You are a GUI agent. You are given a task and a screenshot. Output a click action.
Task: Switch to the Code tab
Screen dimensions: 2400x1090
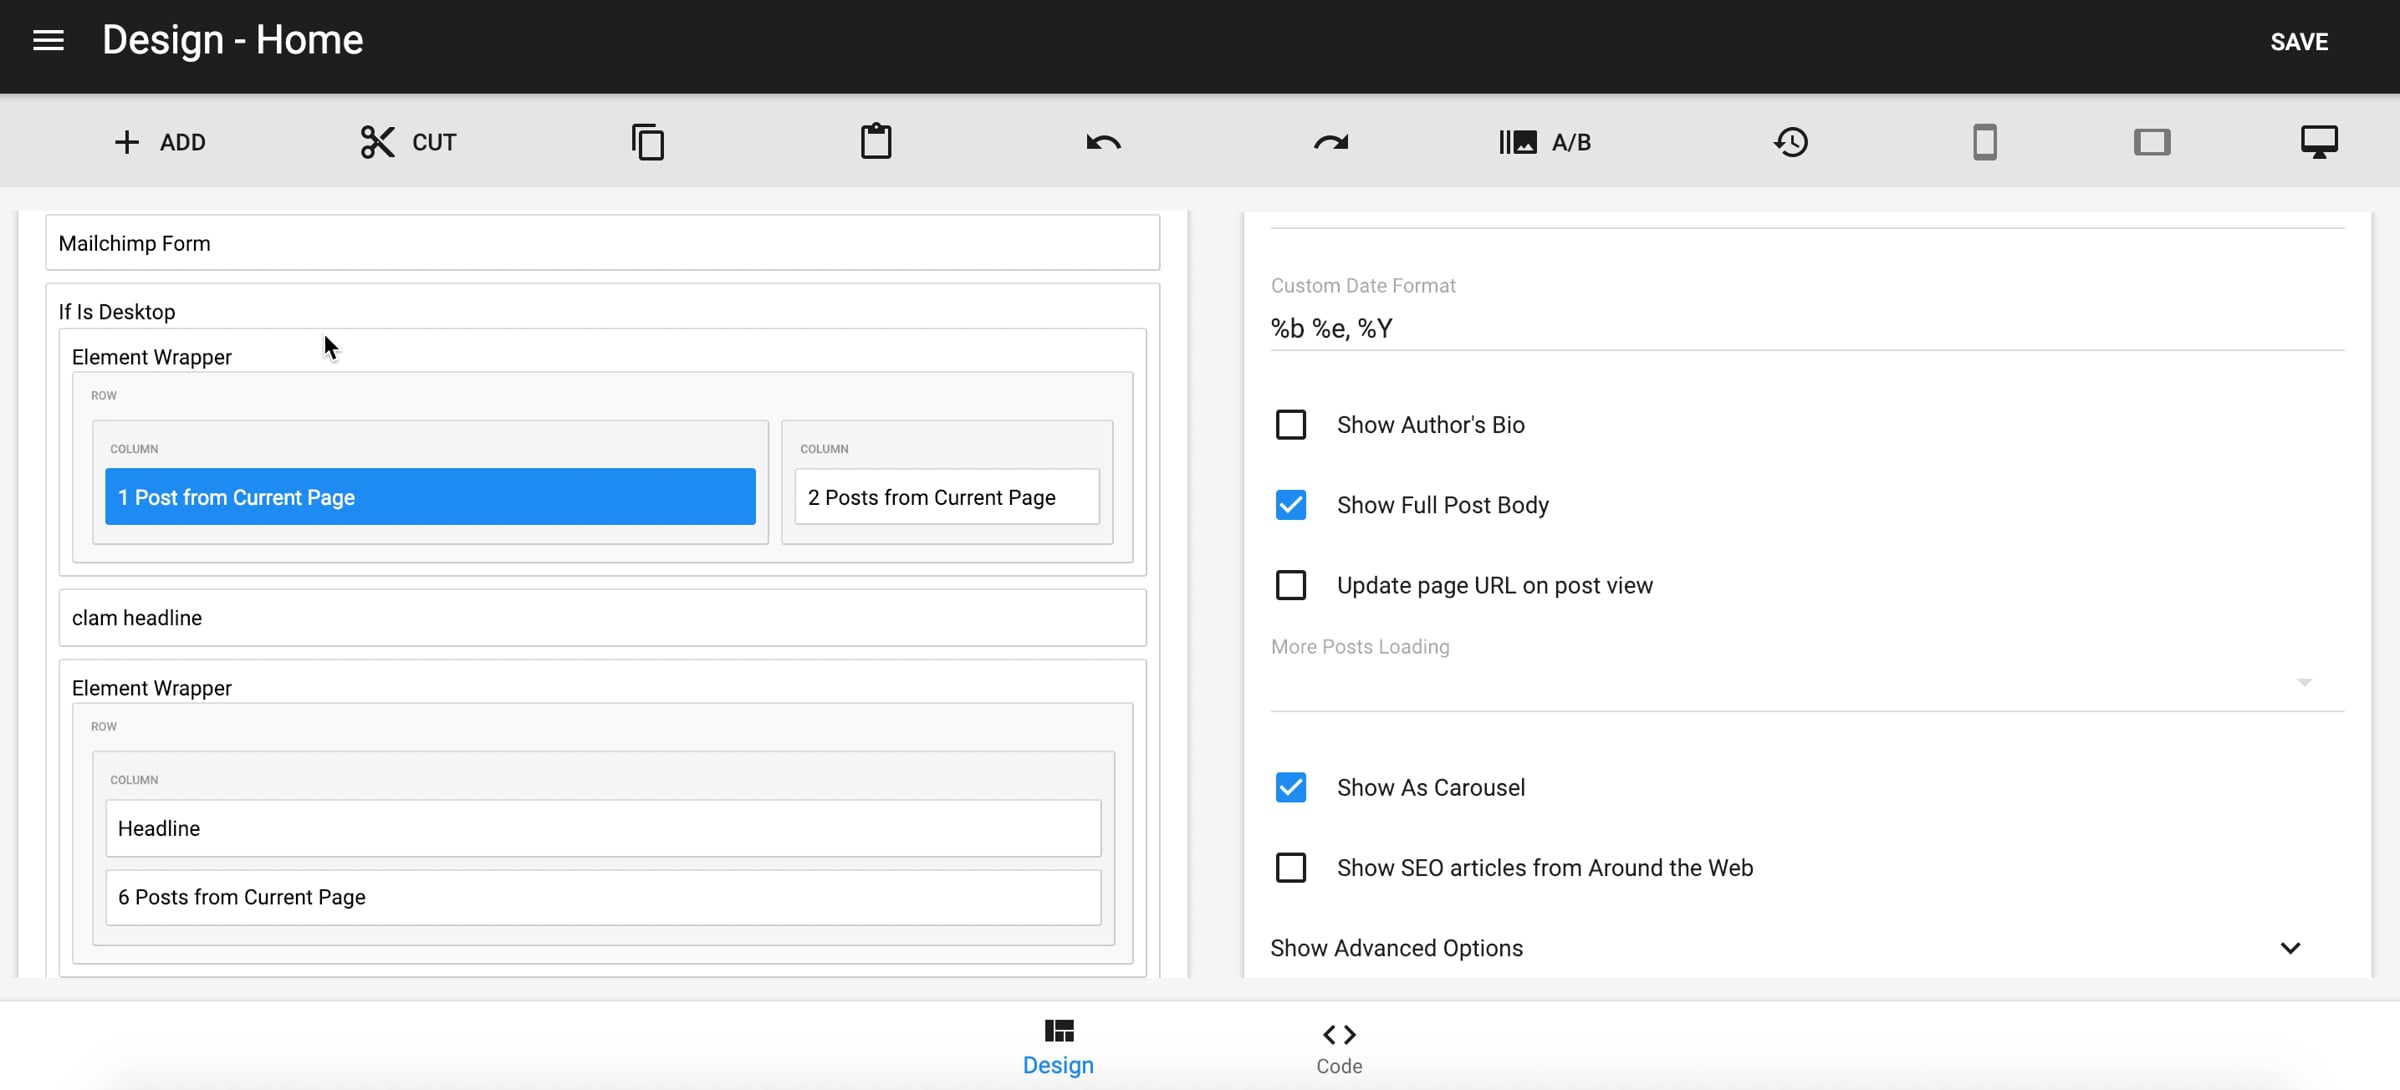tap(1339, 1046)
